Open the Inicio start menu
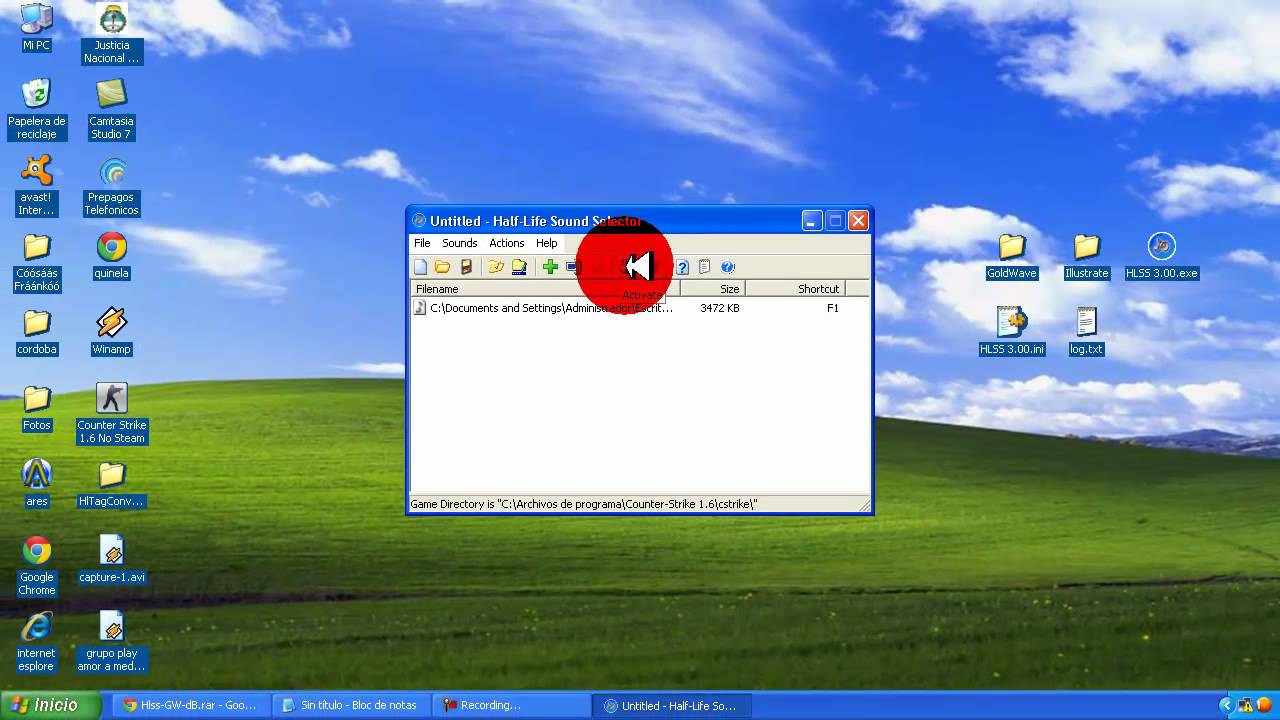This screenshot has width=1280, height=720. (x=50, y=705)
